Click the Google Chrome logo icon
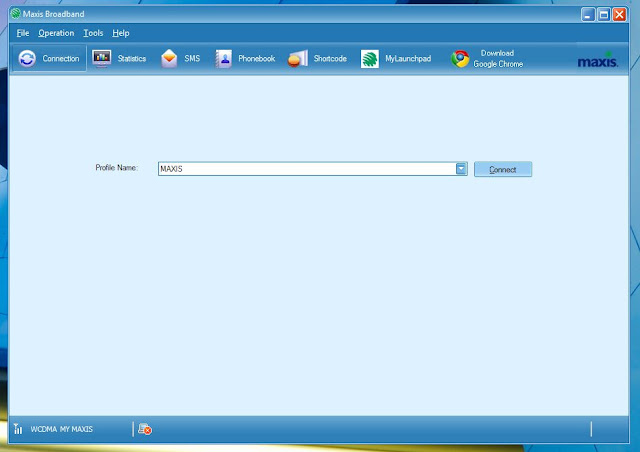Screen dimensions: 640x452 pyautogui.click(x=460, y=59)
